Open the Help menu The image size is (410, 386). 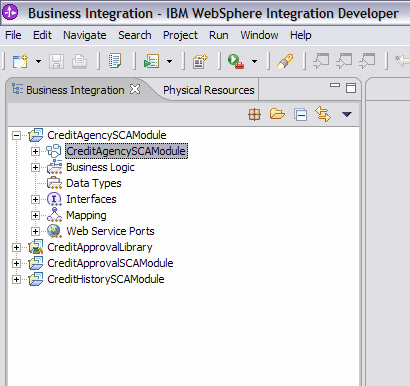(301, 35)
